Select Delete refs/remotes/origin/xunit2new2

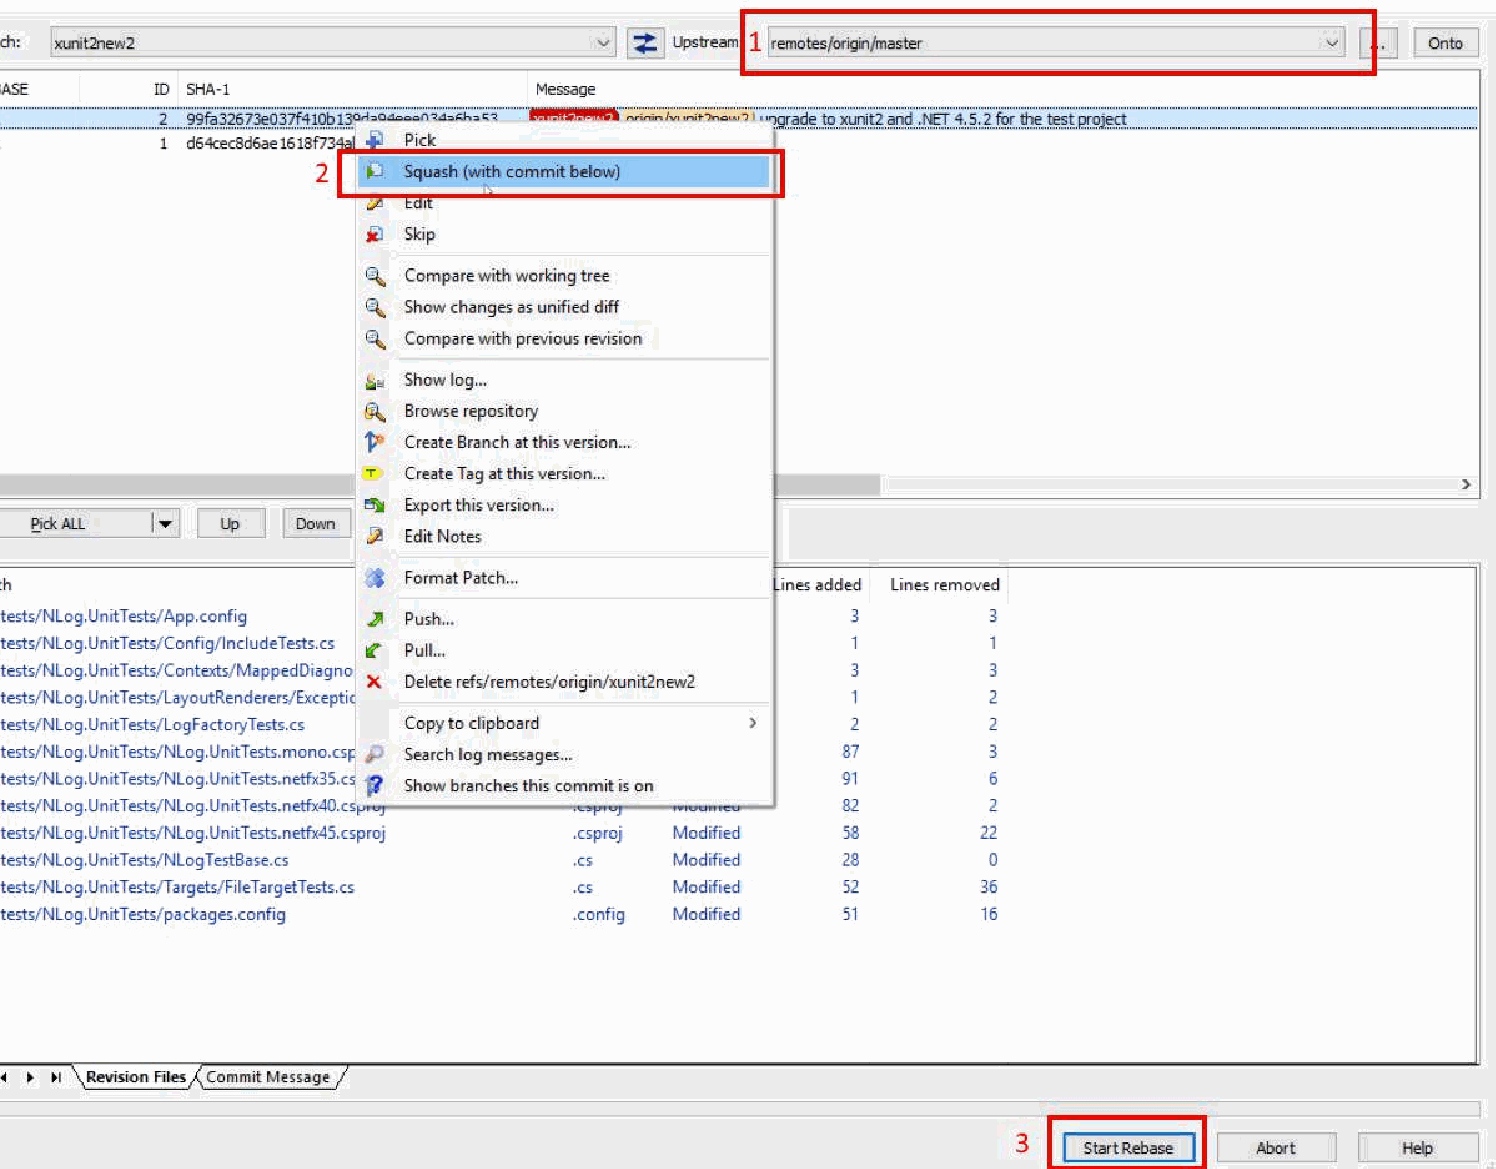tap(564, 682)
